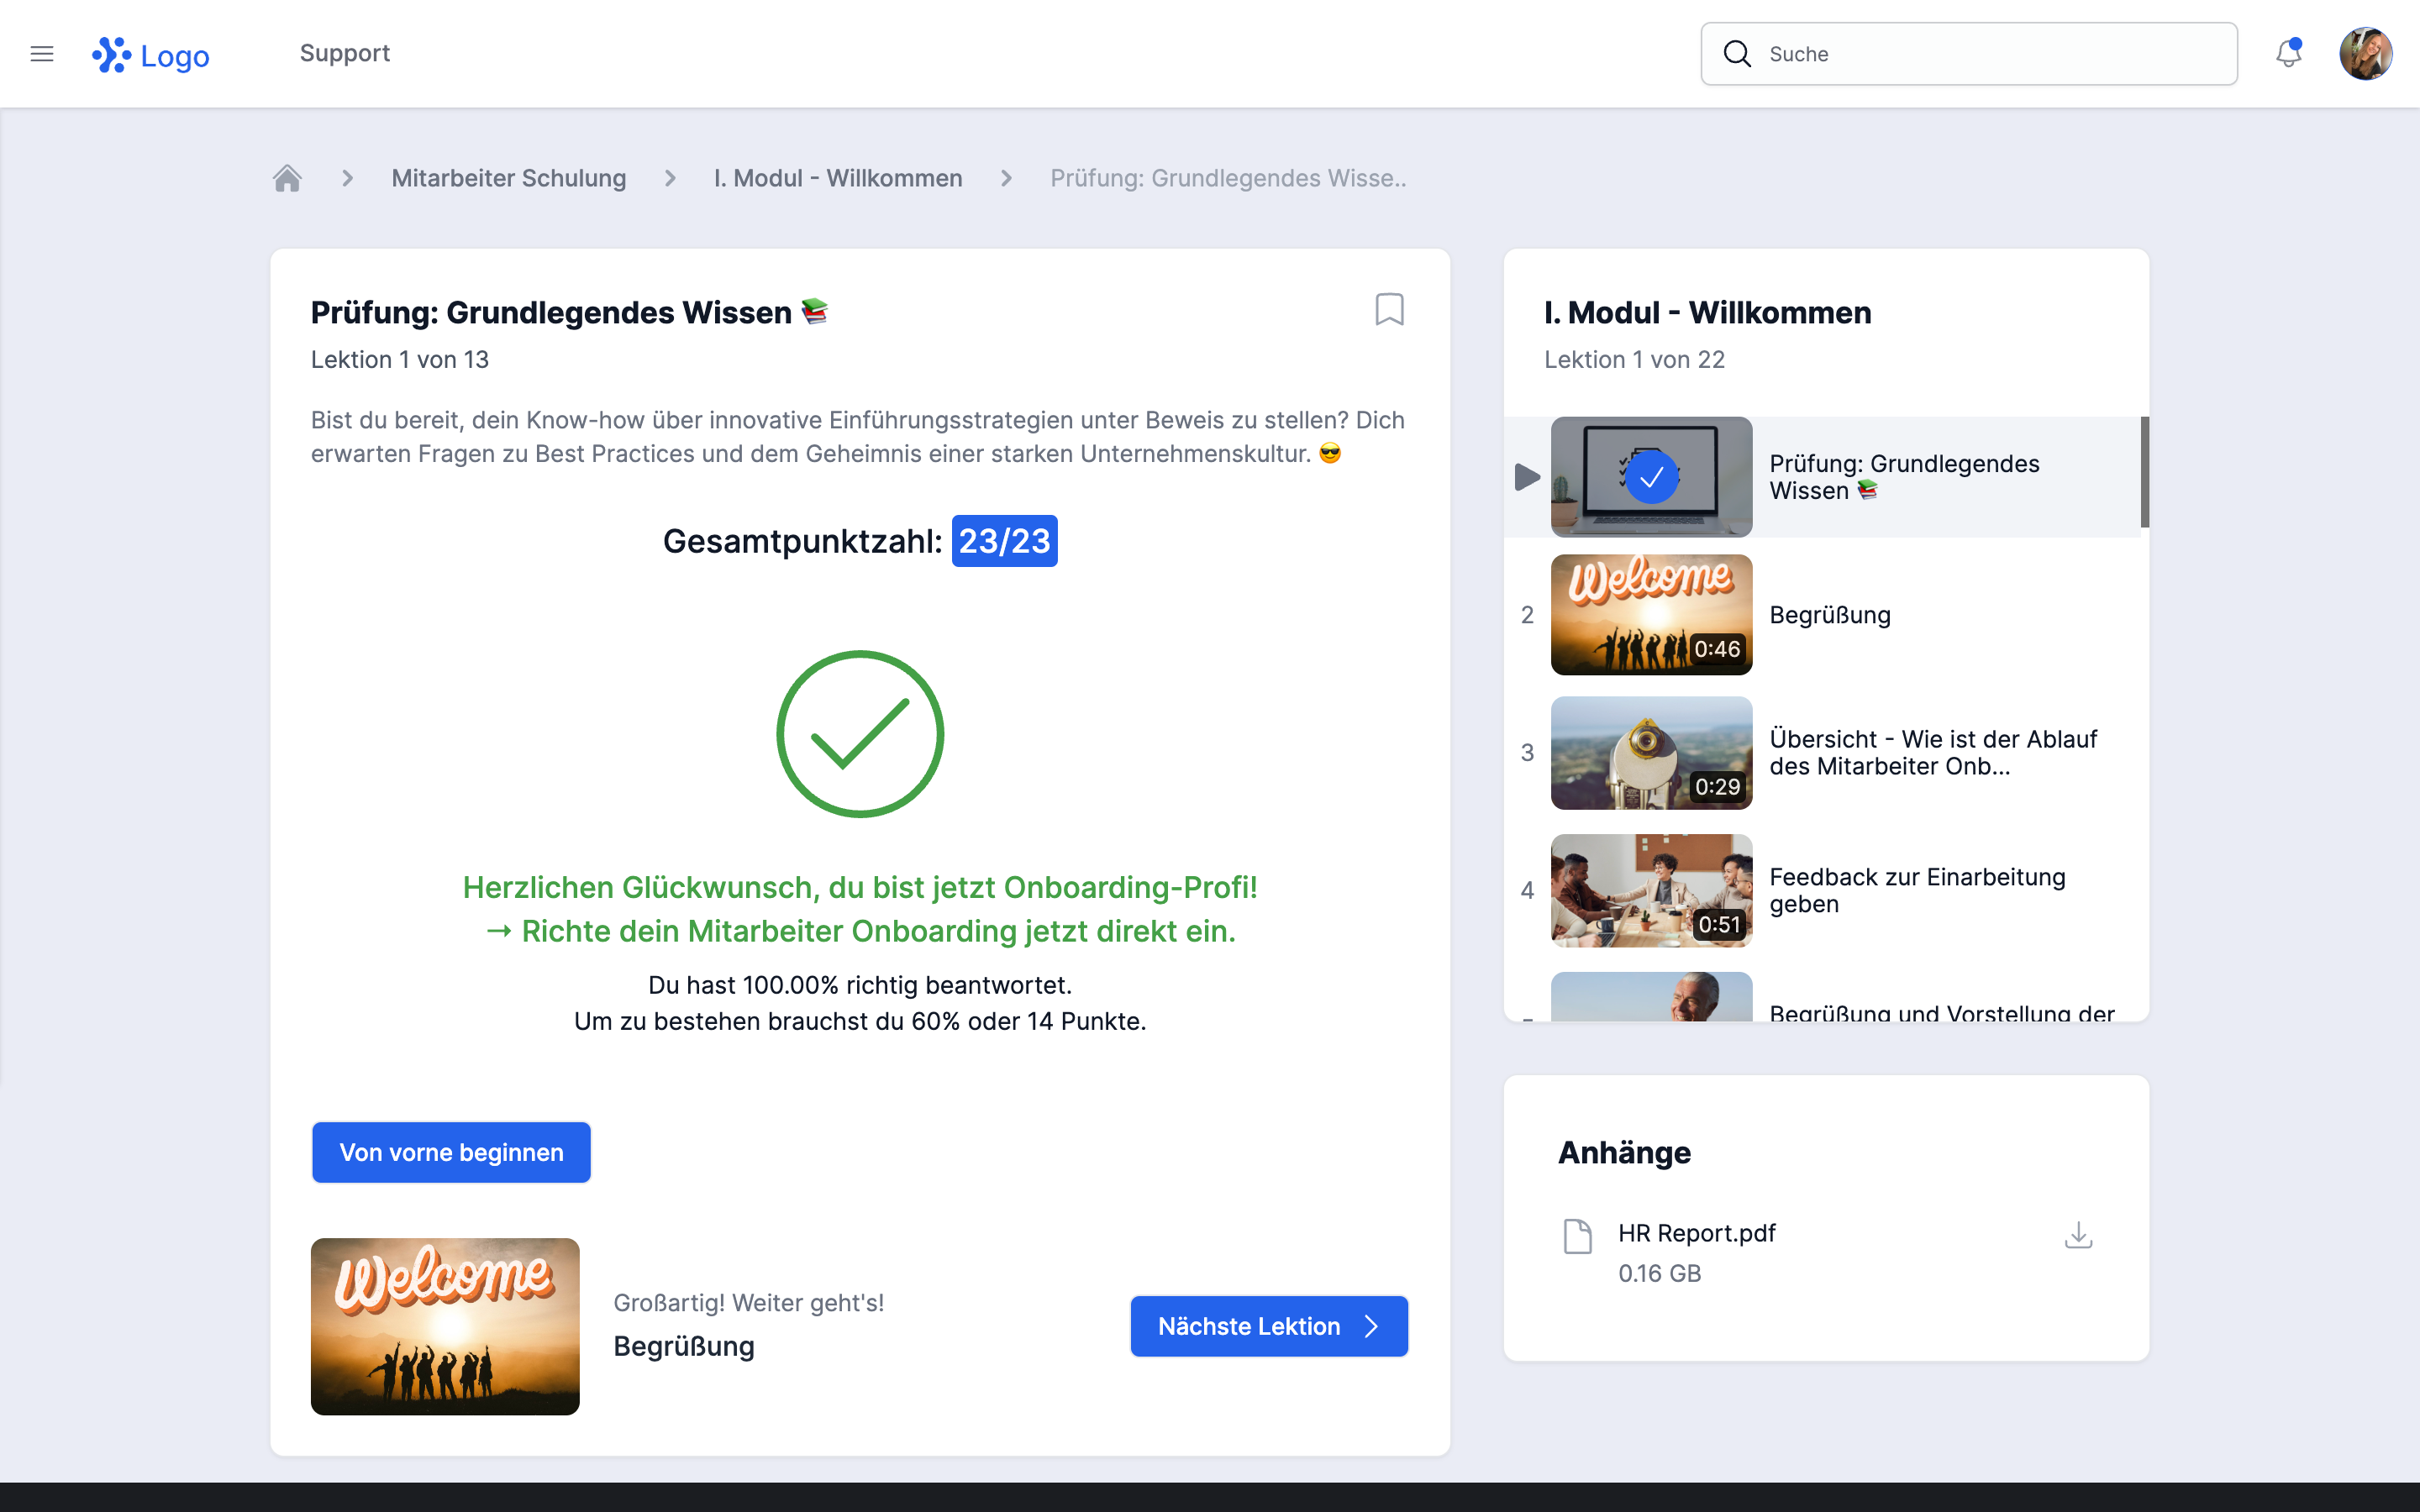2420x1512 pixels.
Task: Select Feedback zur Einarbeitung geben lesson
Action: point(1916,890)
